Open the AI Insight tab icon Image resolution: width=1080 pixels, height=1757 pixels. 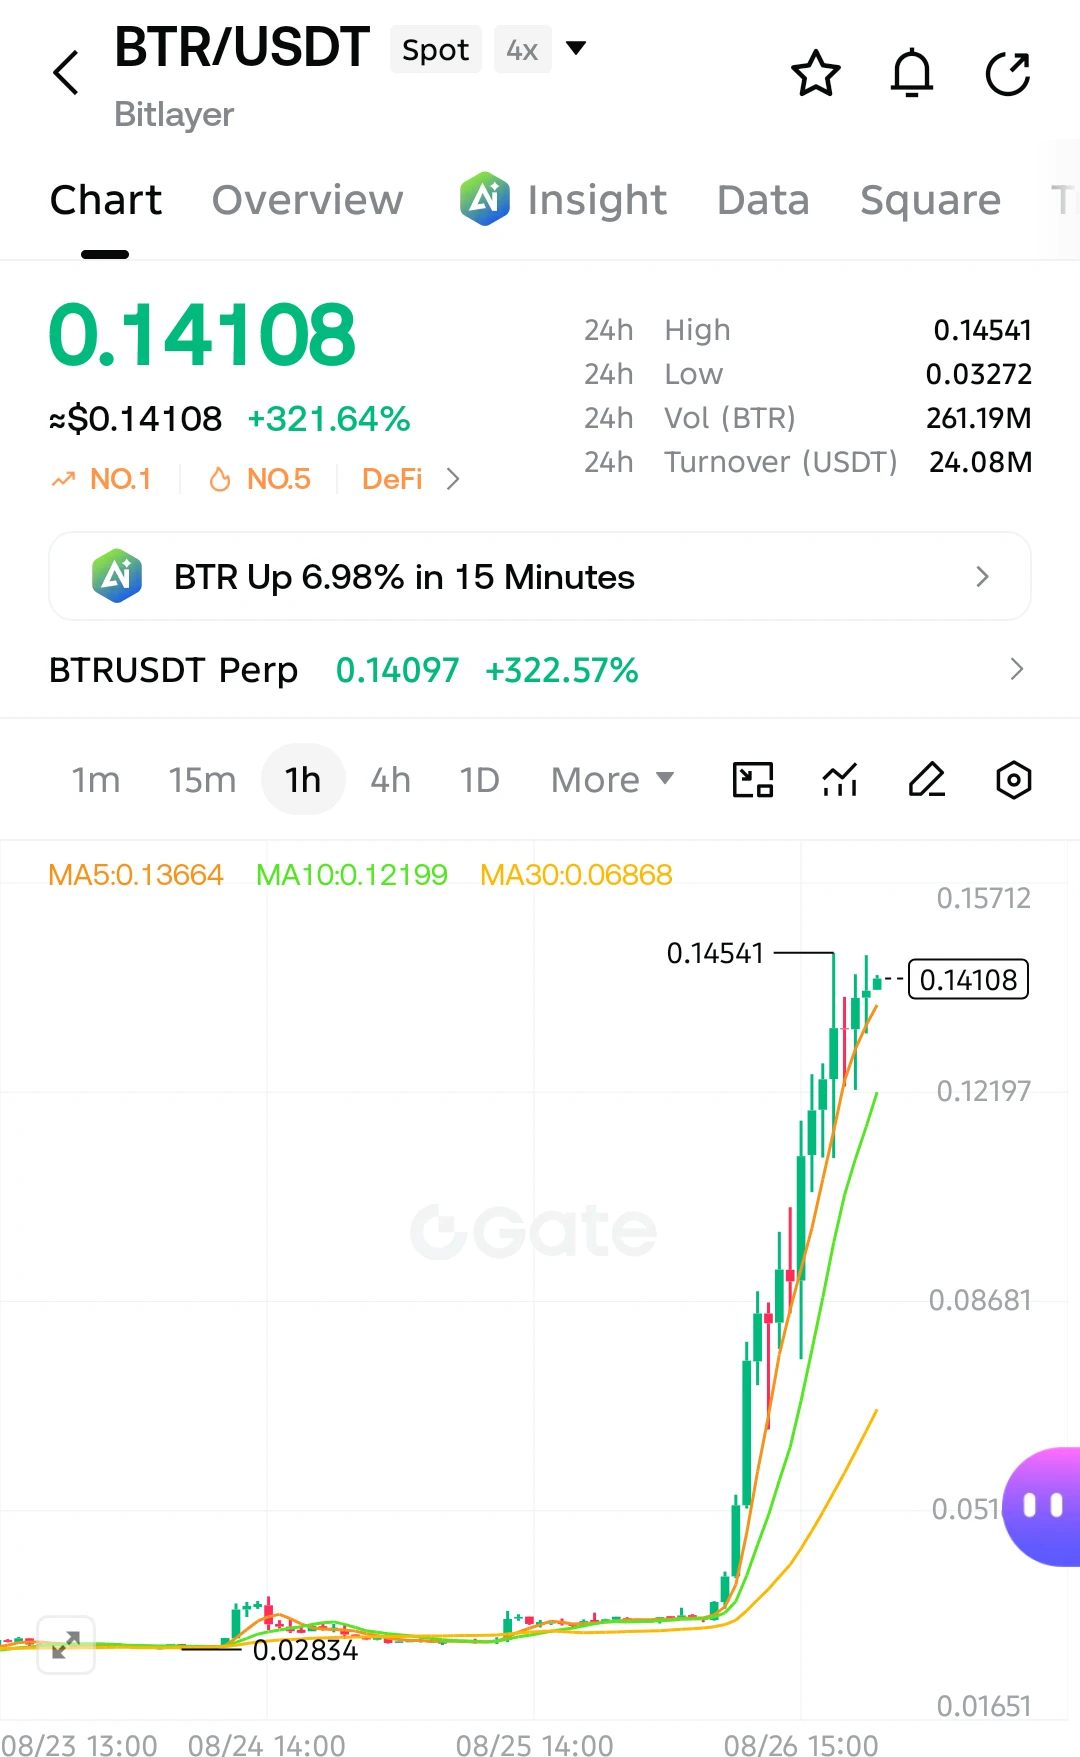click(485, 198)
